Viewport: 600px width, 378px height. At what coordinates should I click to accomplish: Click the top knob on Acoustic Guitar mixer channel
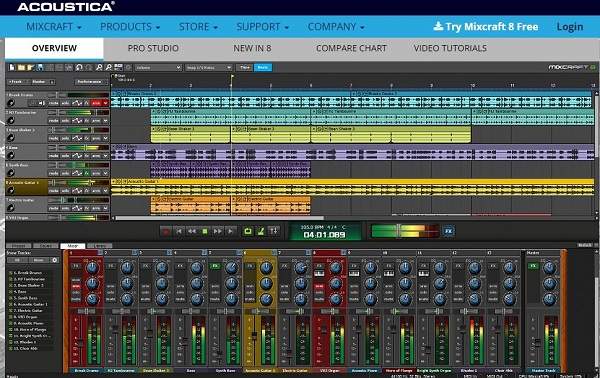[266, 268]
